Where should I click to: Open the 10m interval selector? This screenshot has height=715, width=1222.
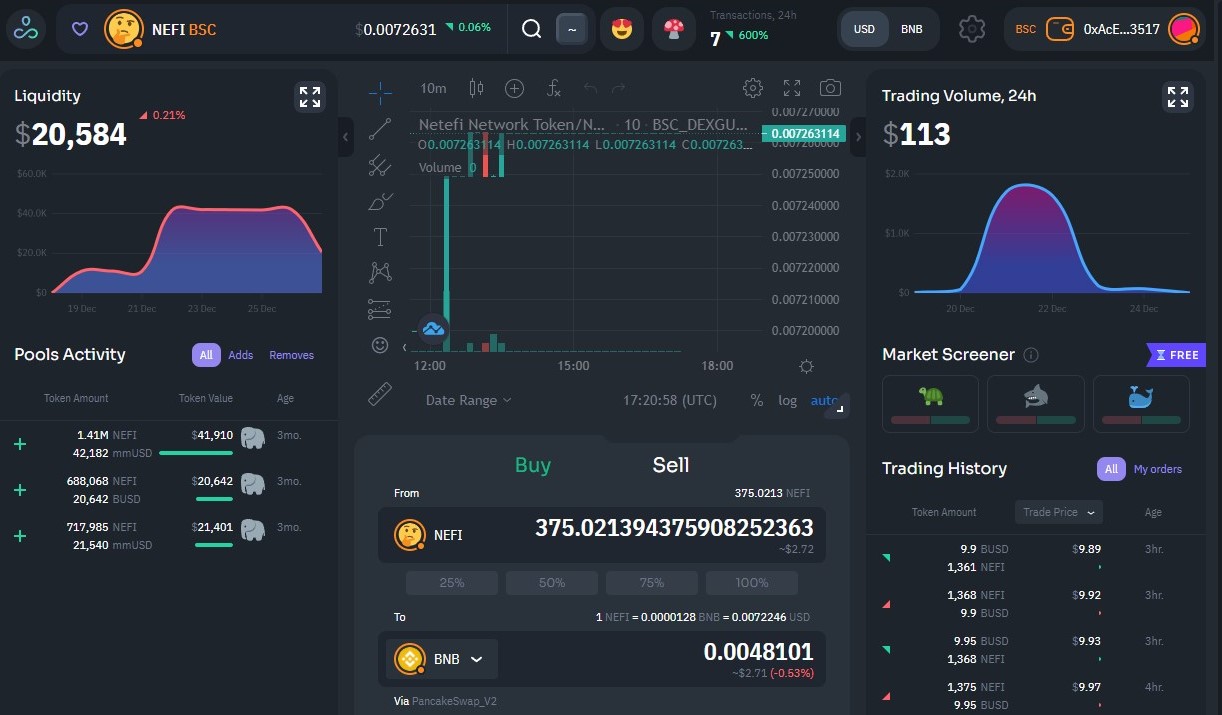433,88
